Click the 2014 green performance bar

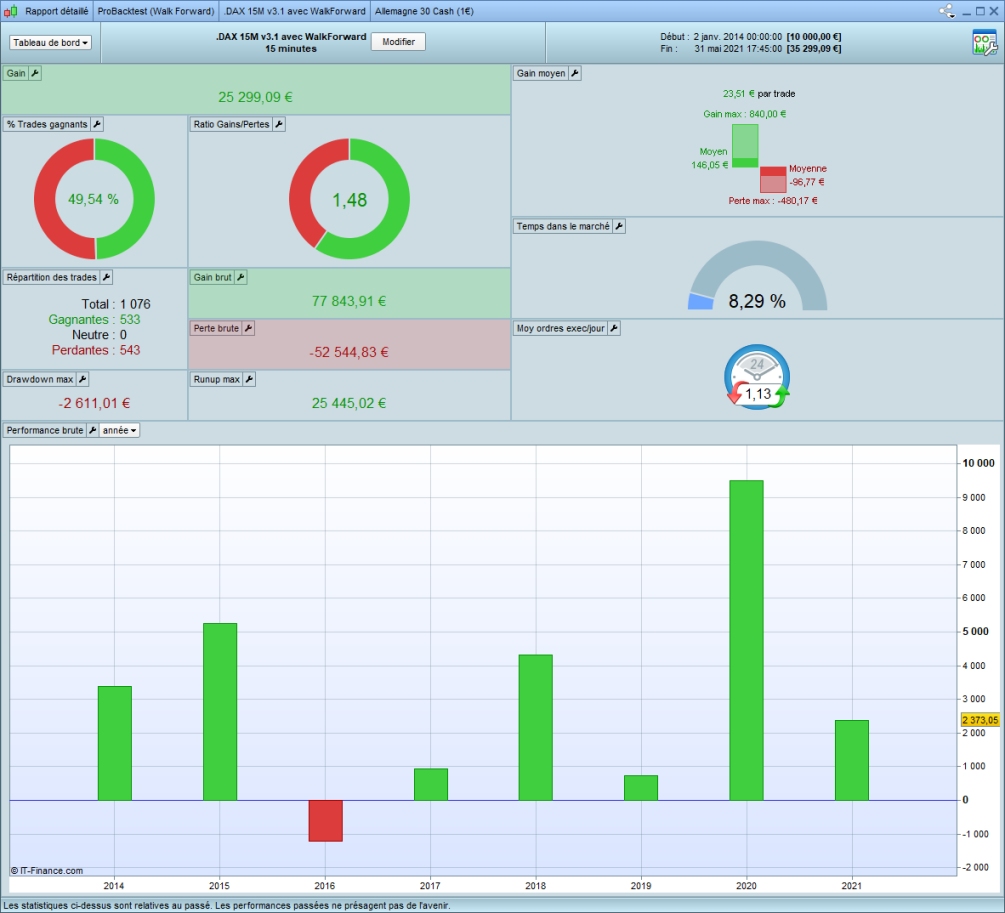point(115,743)
